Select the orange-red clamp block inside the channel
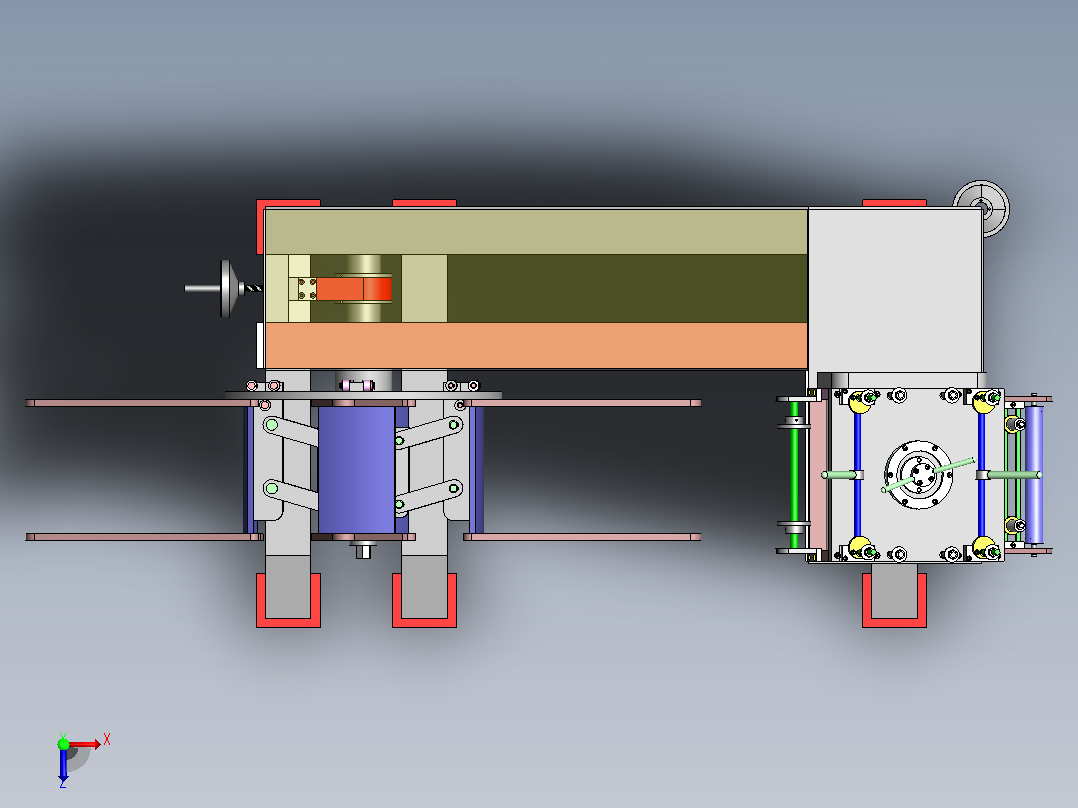This screenshot has height=808, width=1078. pyautogui.click(x=354, y=289)
